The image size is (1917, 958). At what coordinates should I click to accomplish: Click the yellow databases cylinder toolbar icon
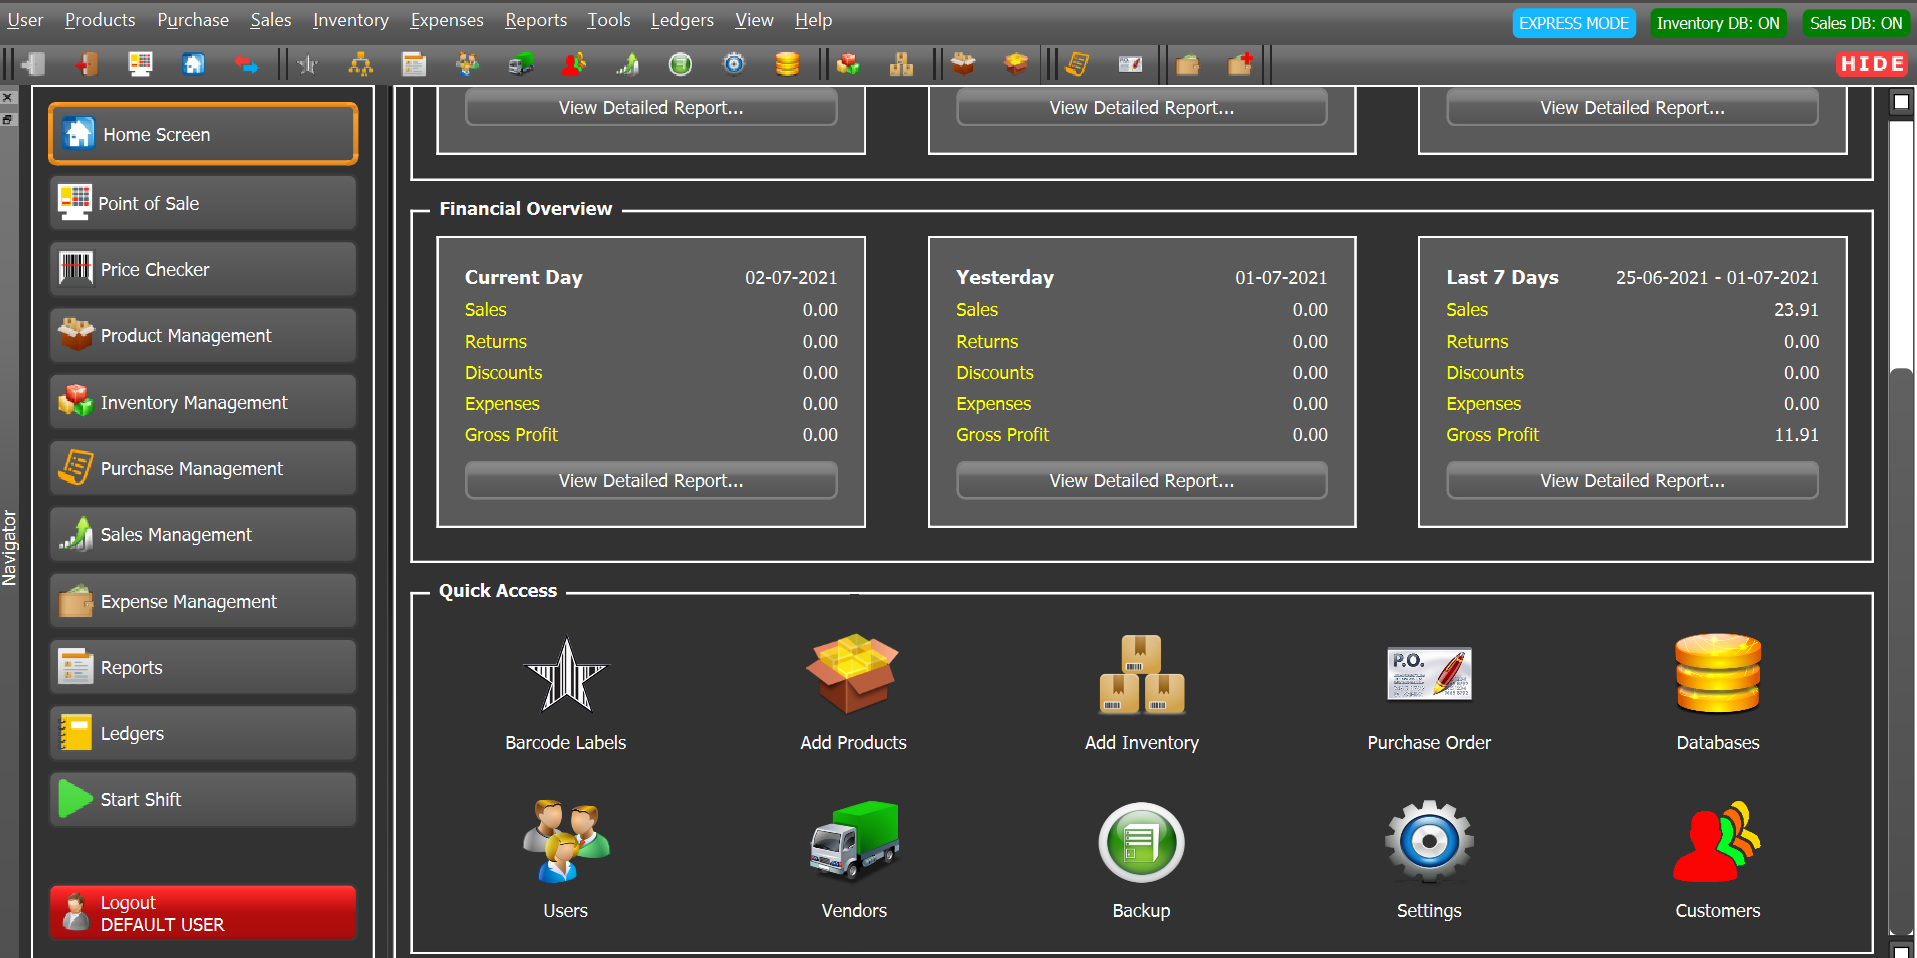pyautogui.click(x=787, y=64)
